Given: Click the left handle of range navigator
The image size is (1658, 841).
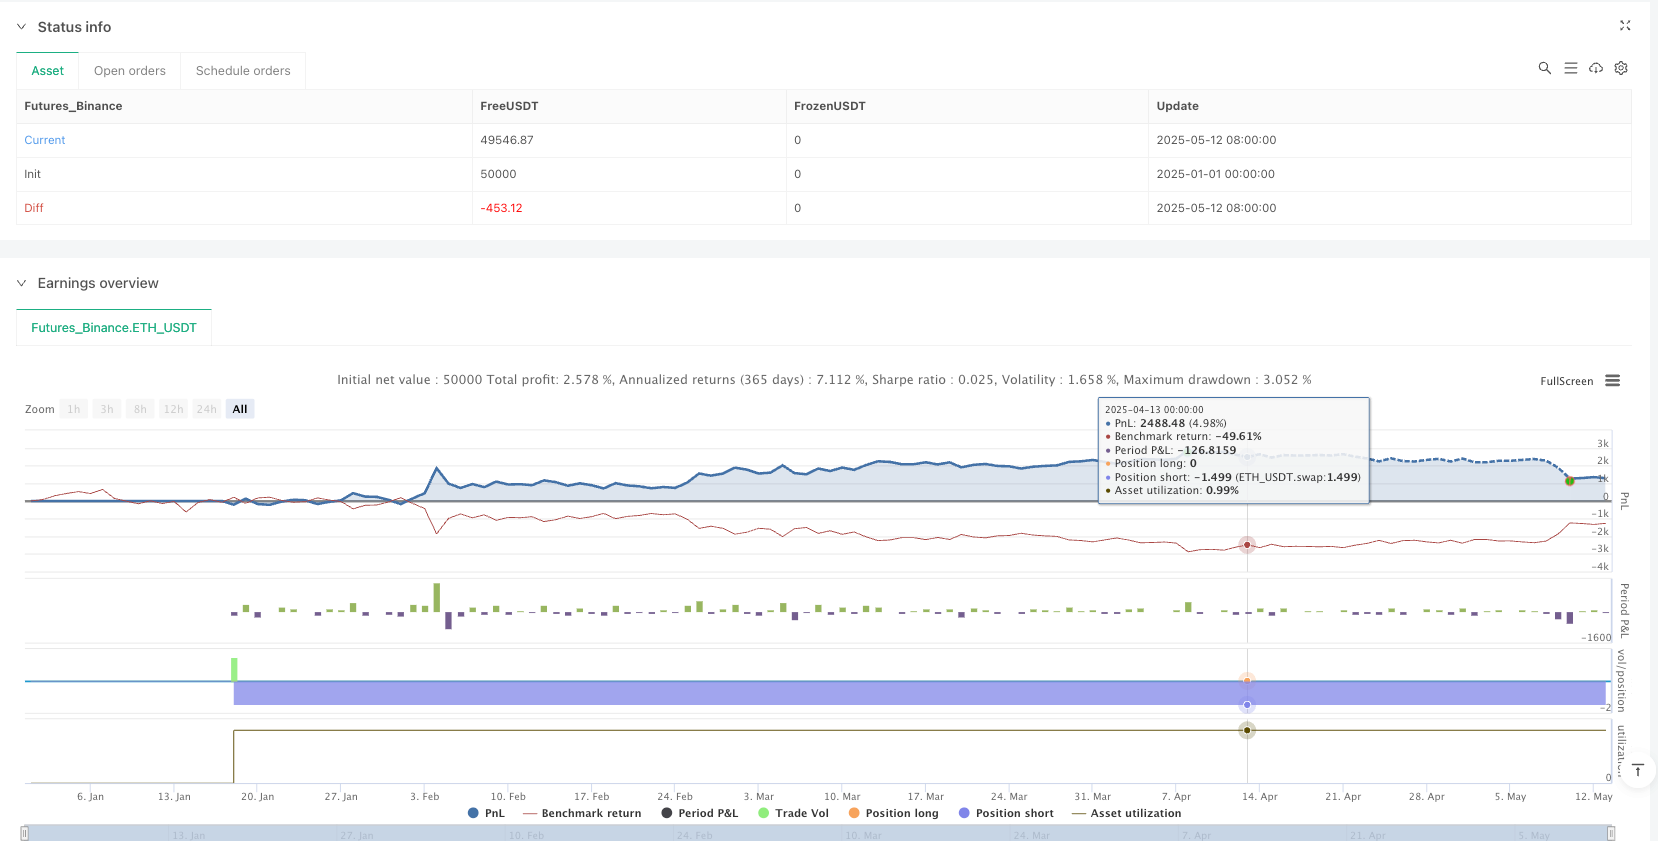Looking at the screenshot, I should pos(25,833).
